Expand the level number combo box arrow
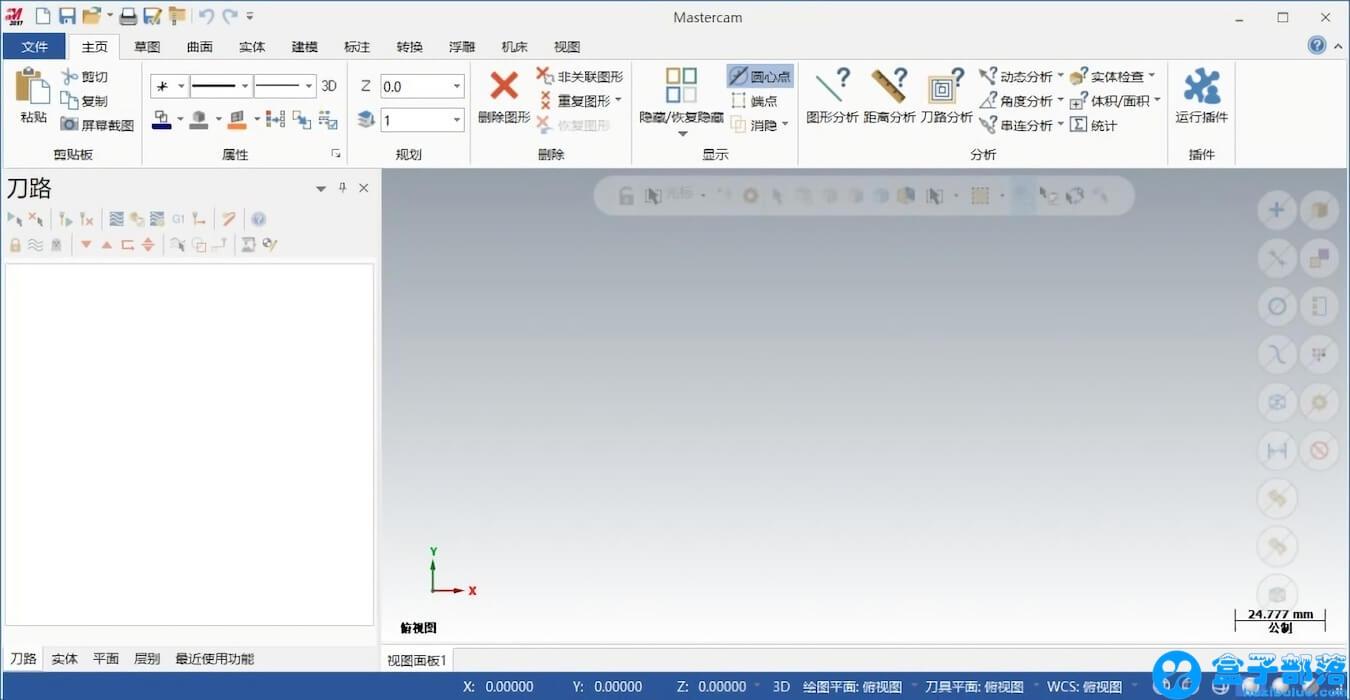Screen dimensions: 1350x700 (x=457, y=120)
